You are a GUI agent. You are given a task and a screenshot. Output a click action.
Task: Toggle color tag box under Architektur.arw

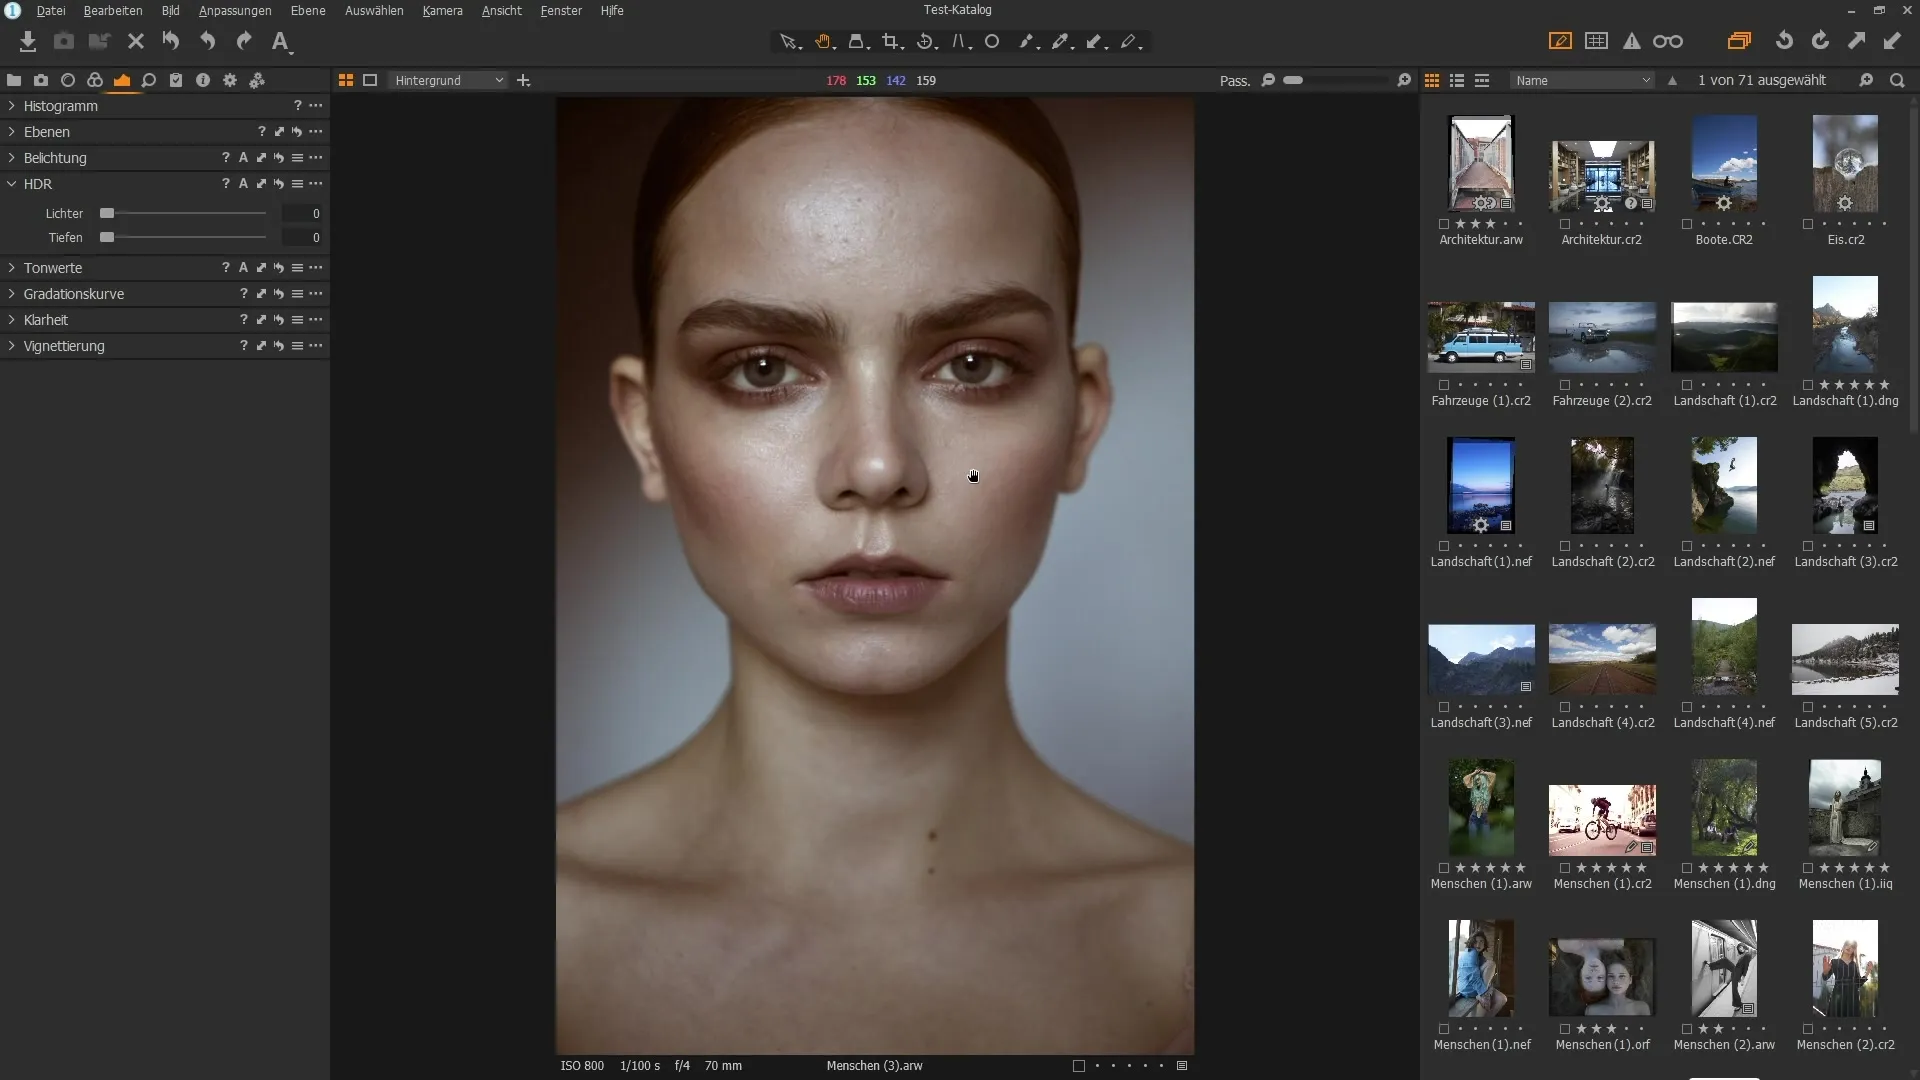point(1444,224)
